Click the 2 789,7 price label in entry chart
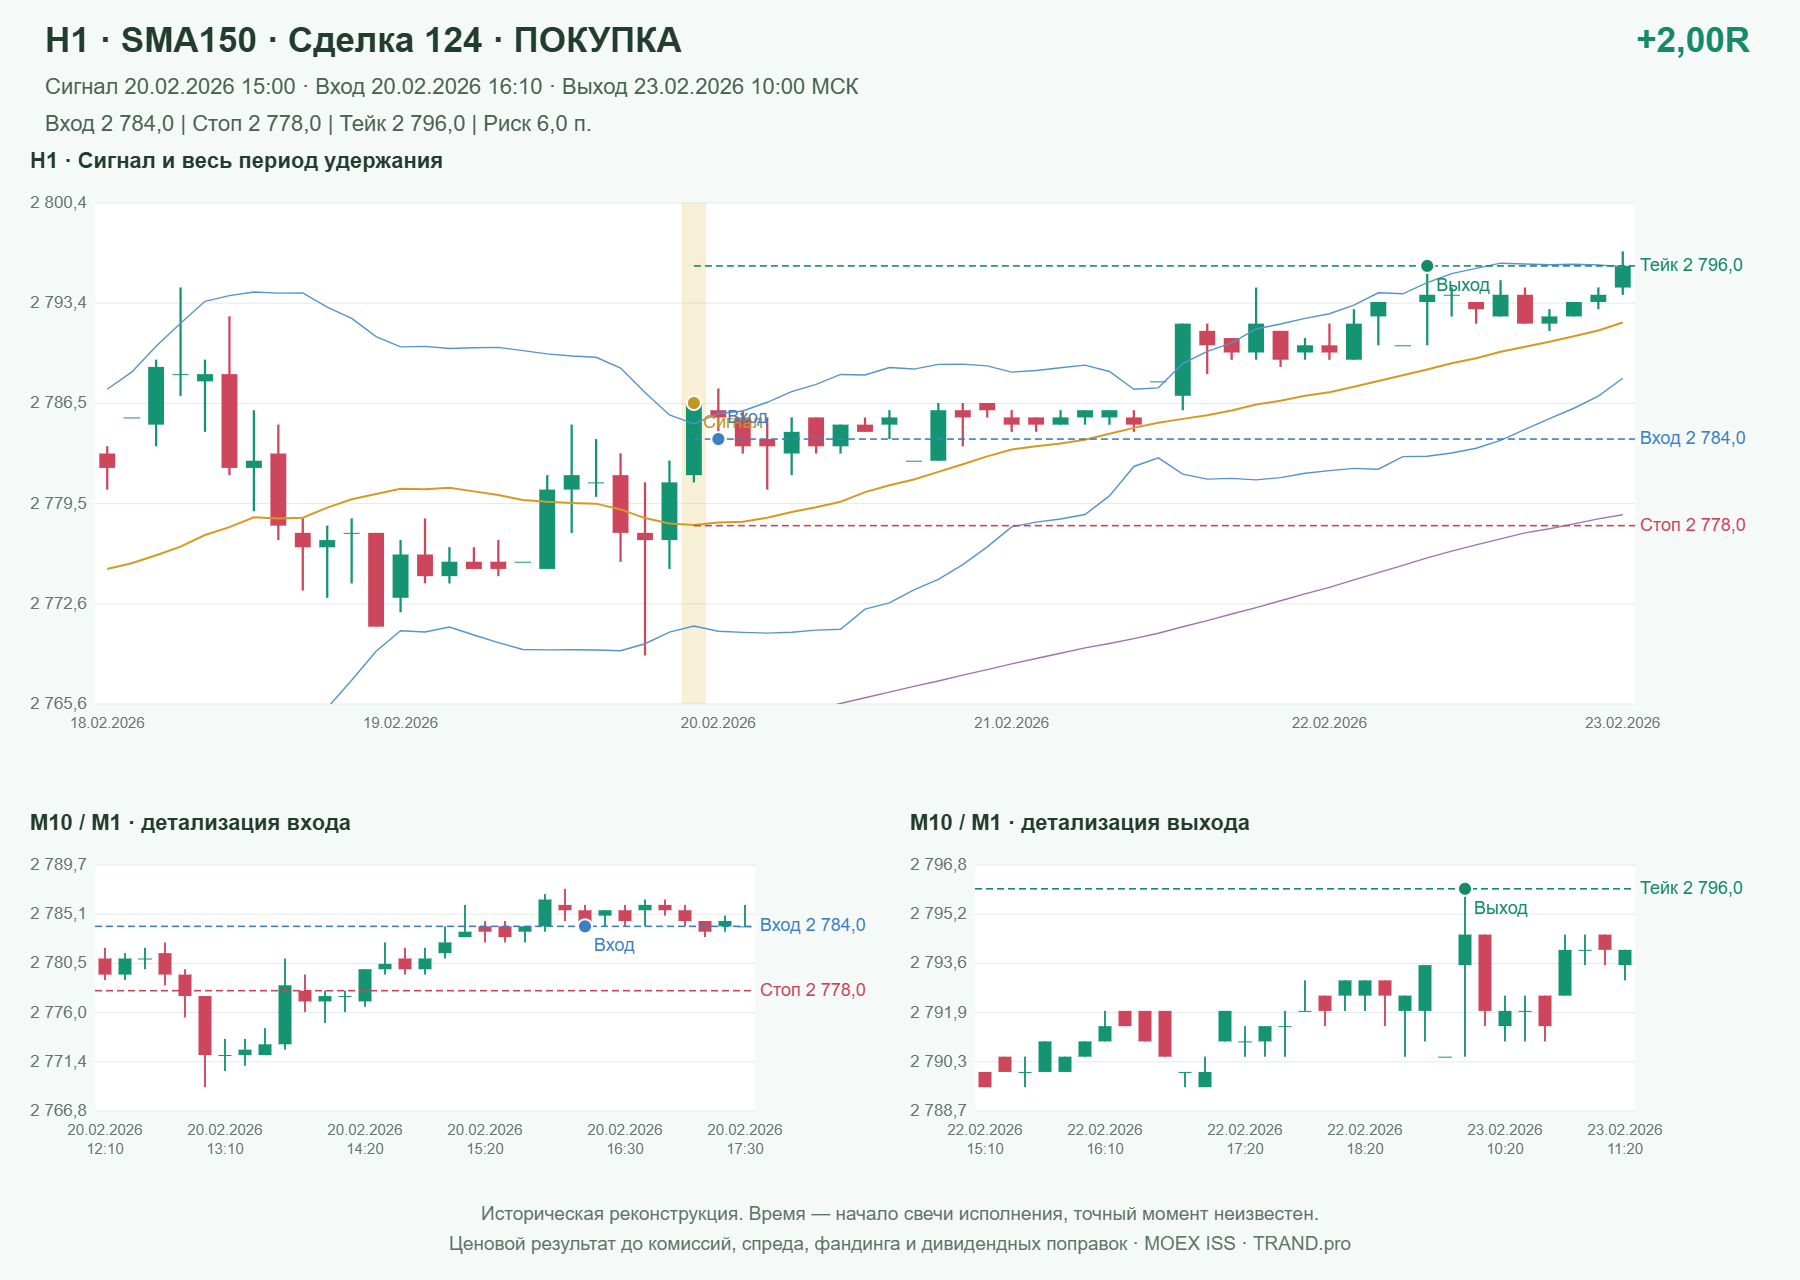1800x1280 pixels. tap(58, 865)
